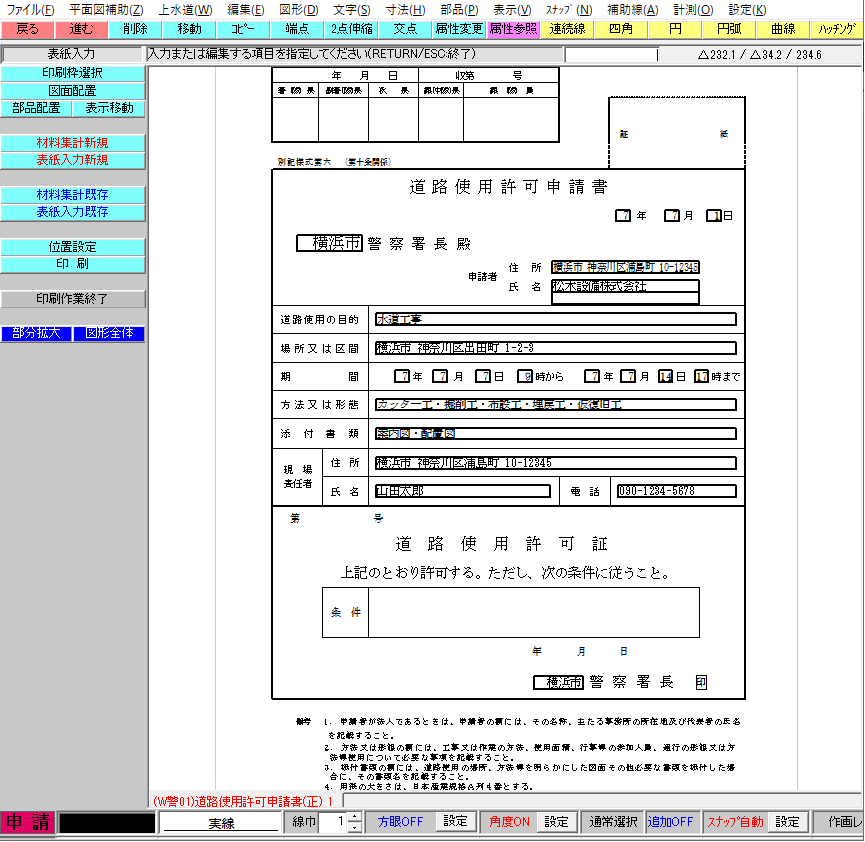
Task: Open the 部品(P) menu
Action: pos(459,10)
